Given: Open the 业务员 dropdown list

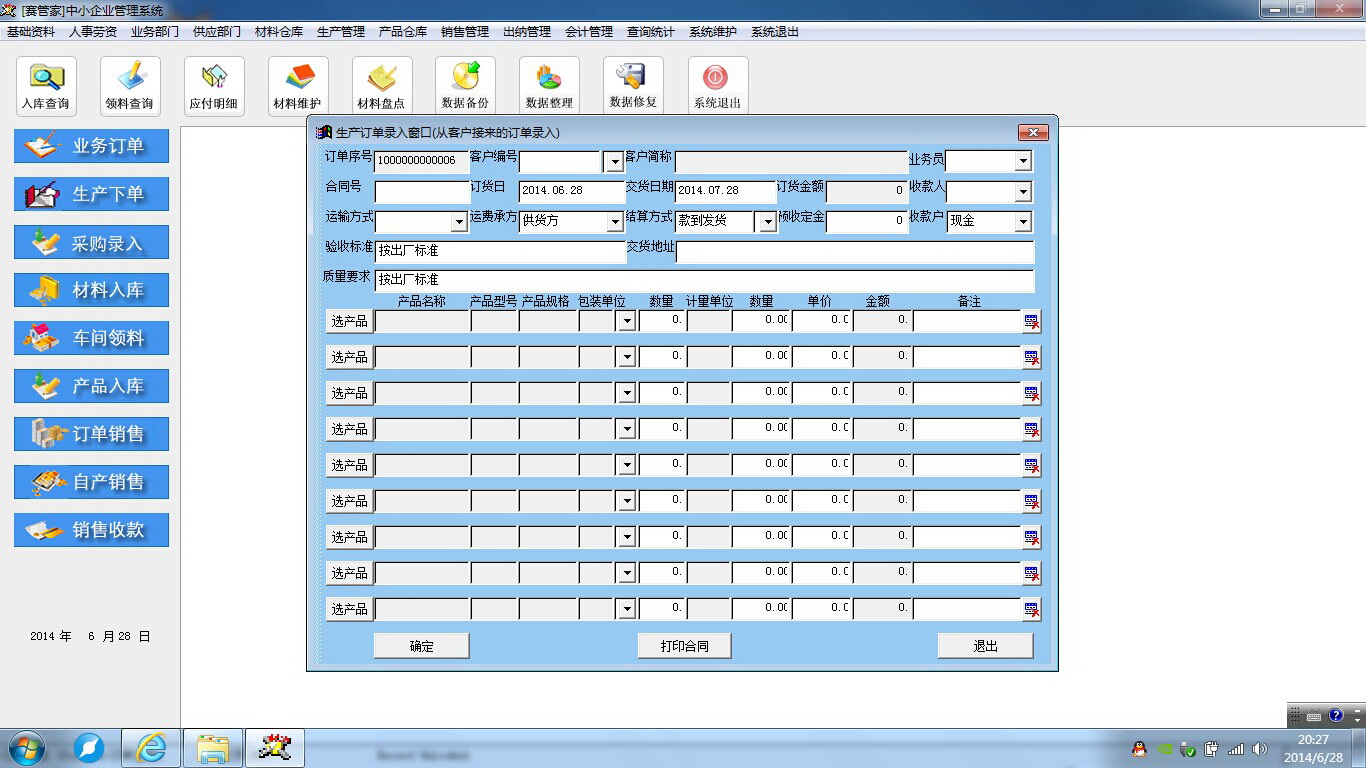Looking at the screenshot, I should point(1022,161).
